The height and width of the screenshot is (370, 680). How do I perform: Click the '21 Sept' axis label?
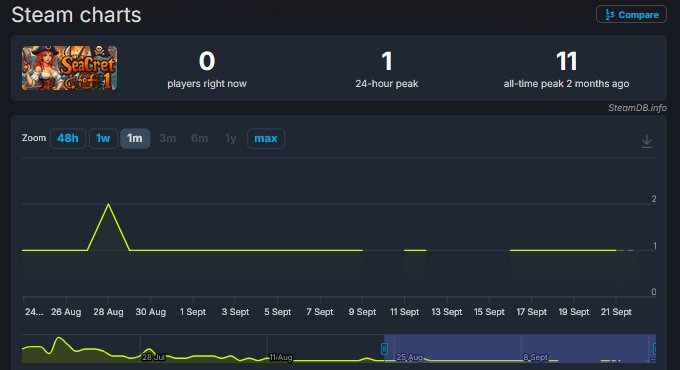[x=616, y=312]
